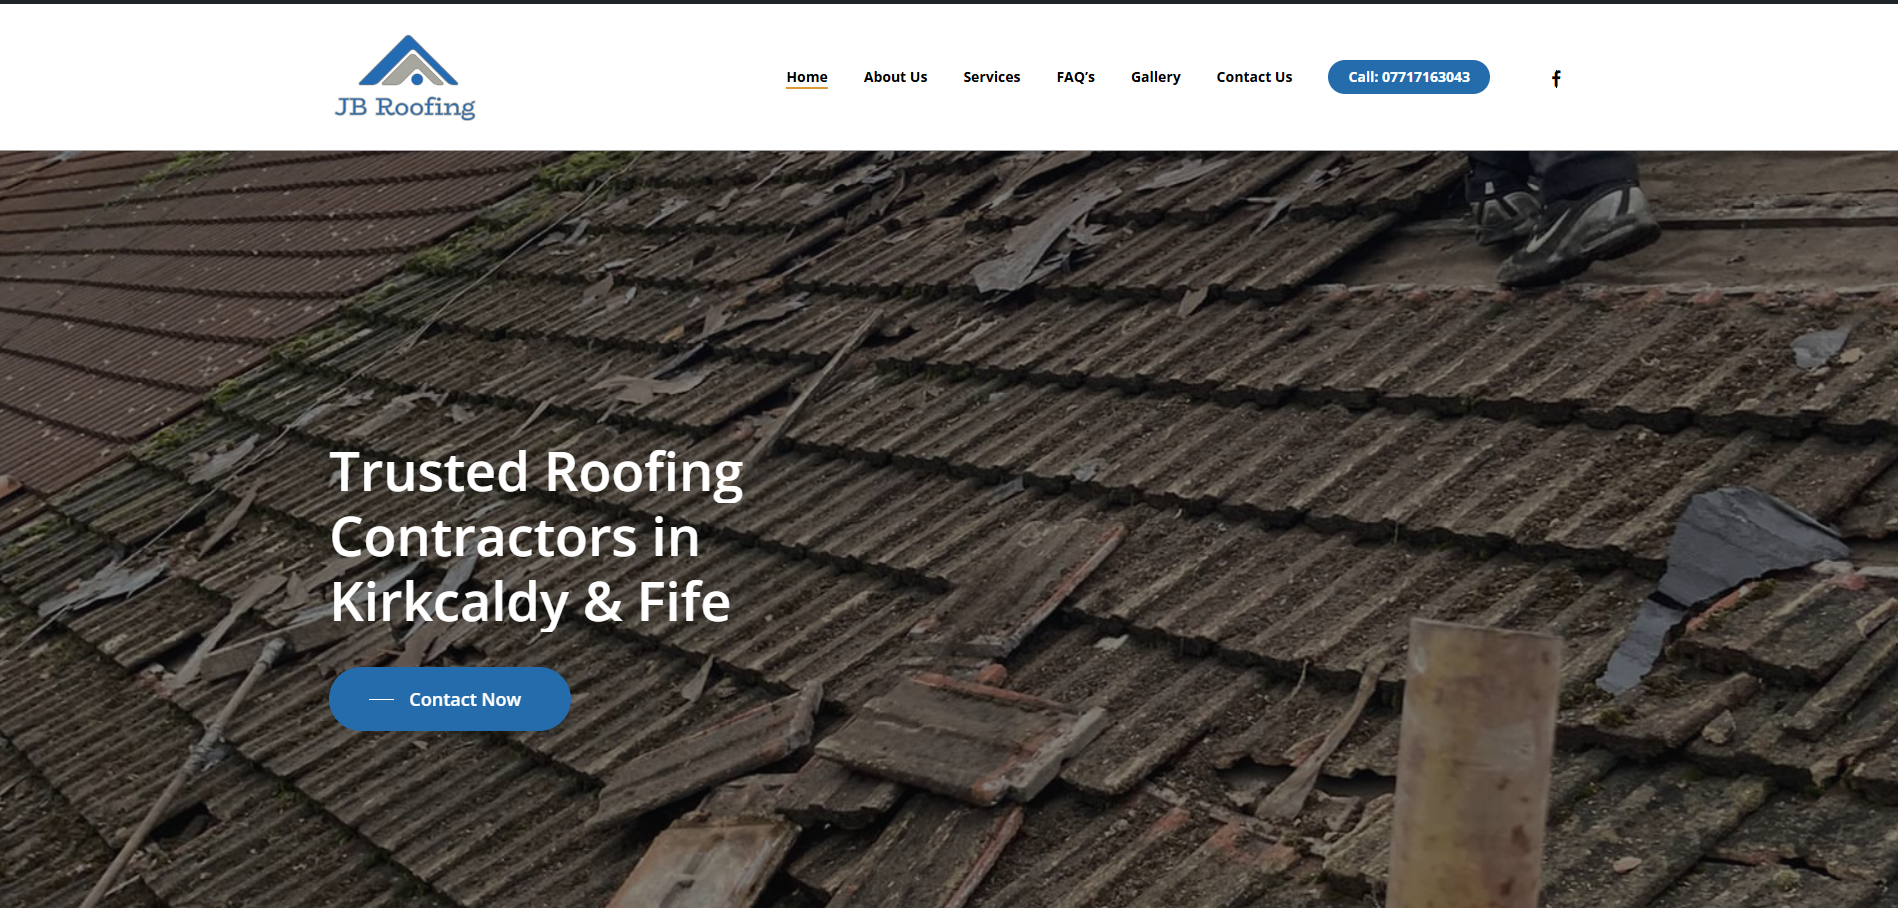
Task: Click the Kirkcaldy & Fife headline line
Action: 530,602
